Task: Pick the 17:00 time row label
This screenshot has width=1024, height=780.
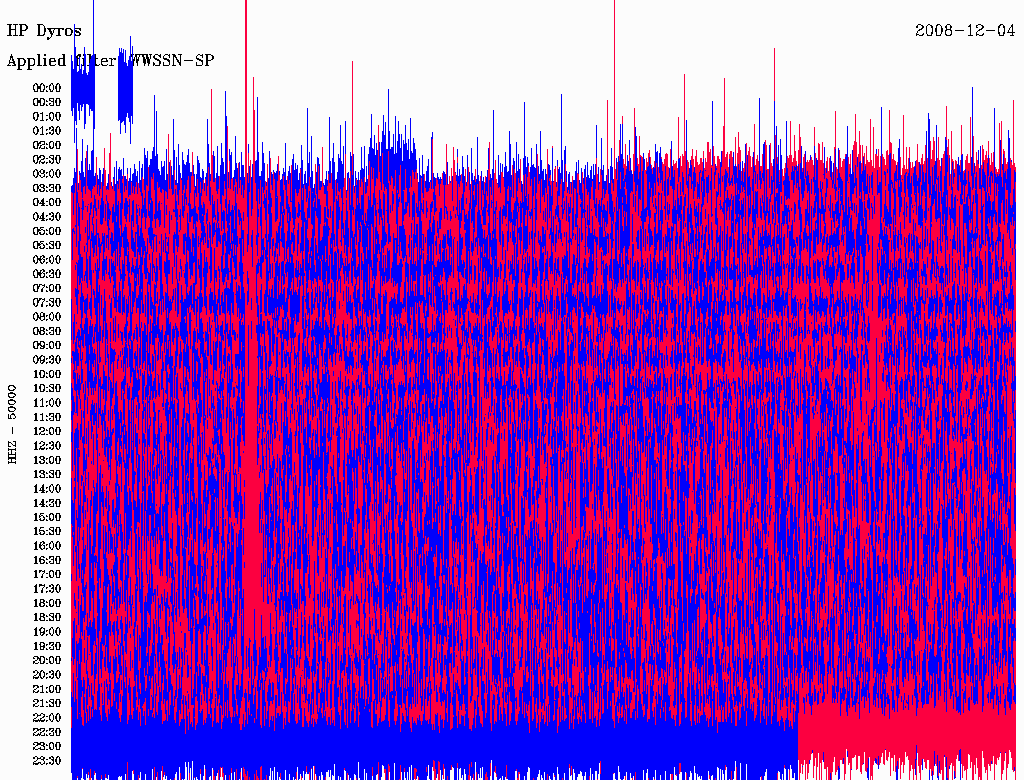Action: point(47,575)
